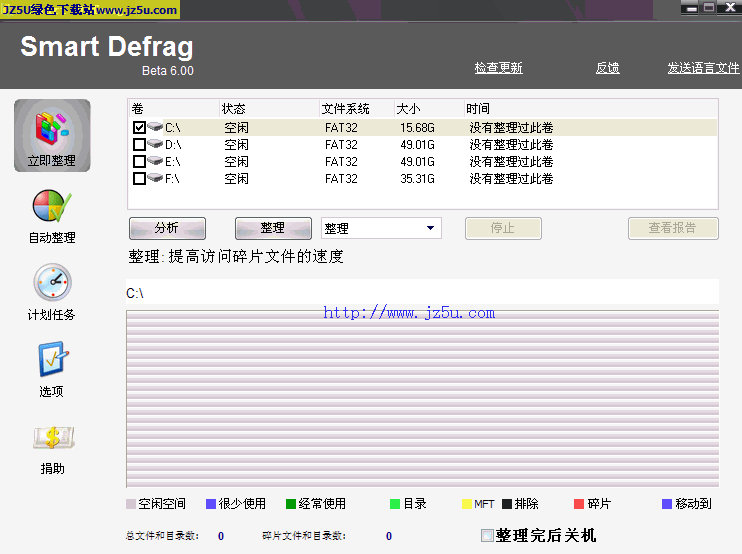Click 没有整理过此卷 in the F:\ row

511,179
